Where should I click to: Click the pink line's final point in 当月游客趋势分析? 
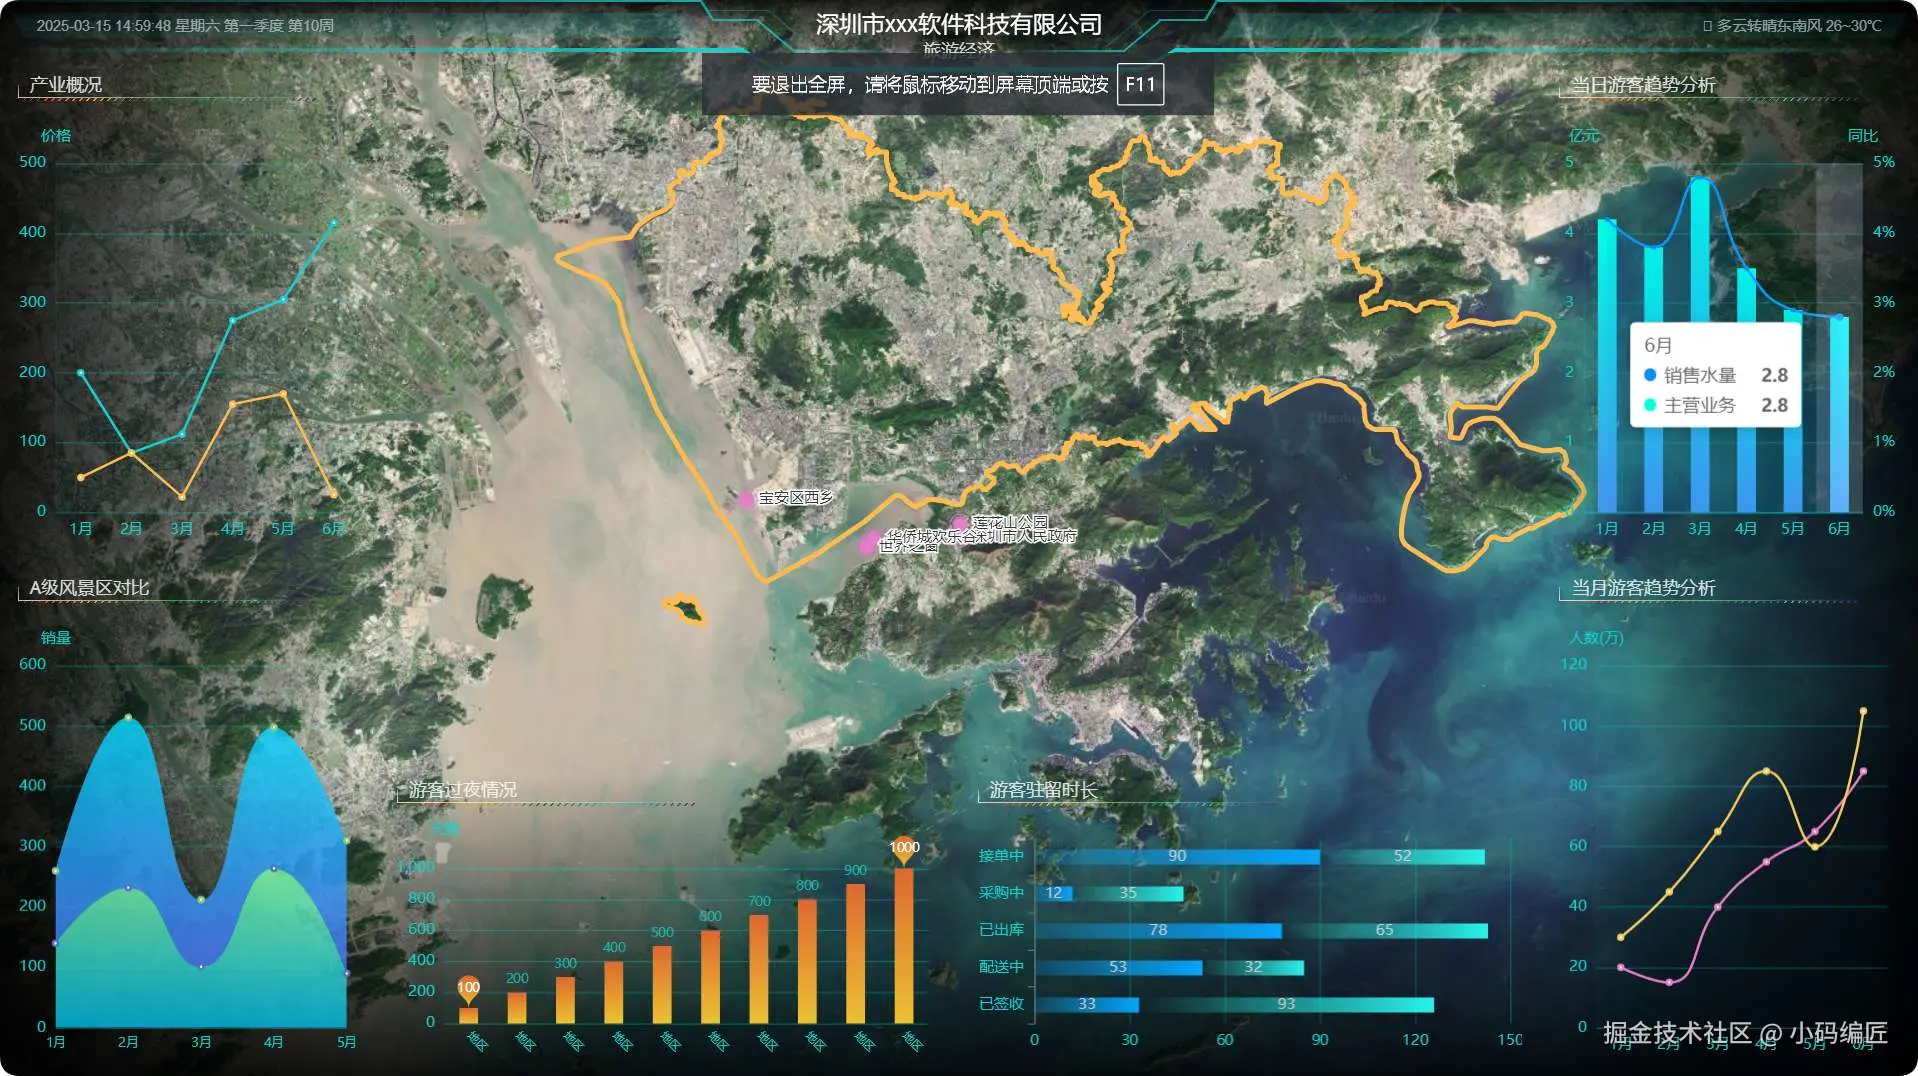pyautogui.click(x=1863, y=772)
